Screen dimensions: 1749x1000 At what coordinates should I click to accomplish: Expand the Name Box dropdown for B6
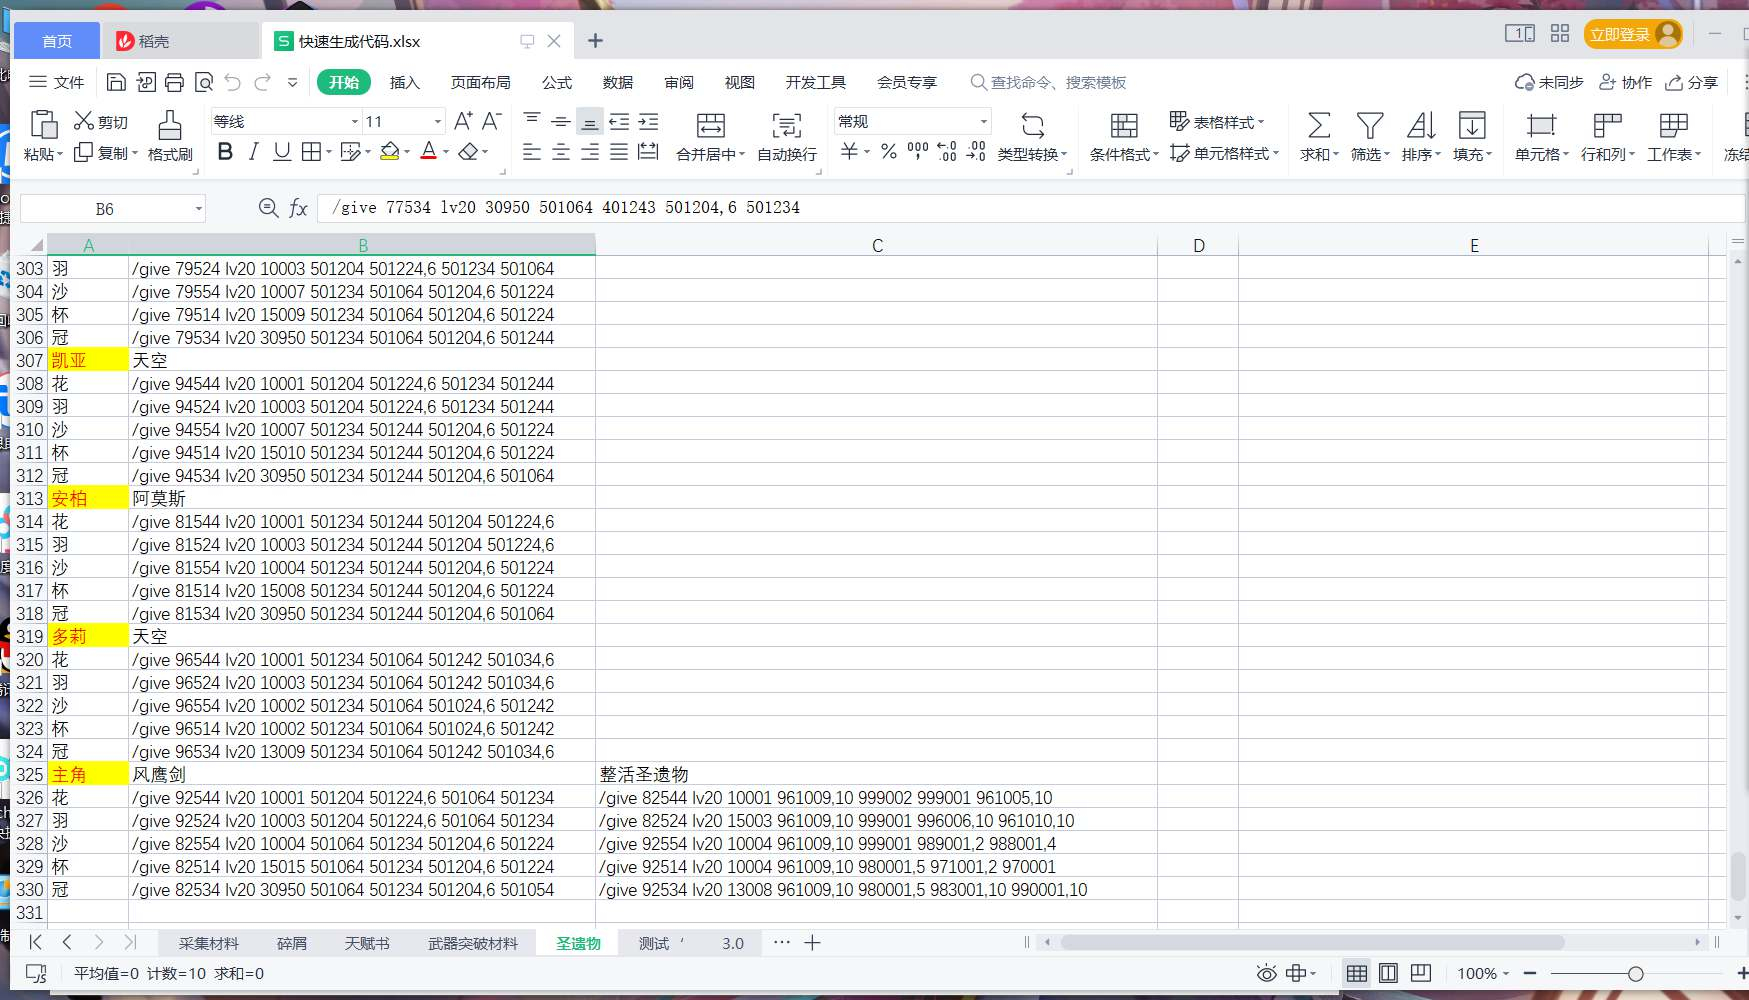198,209
